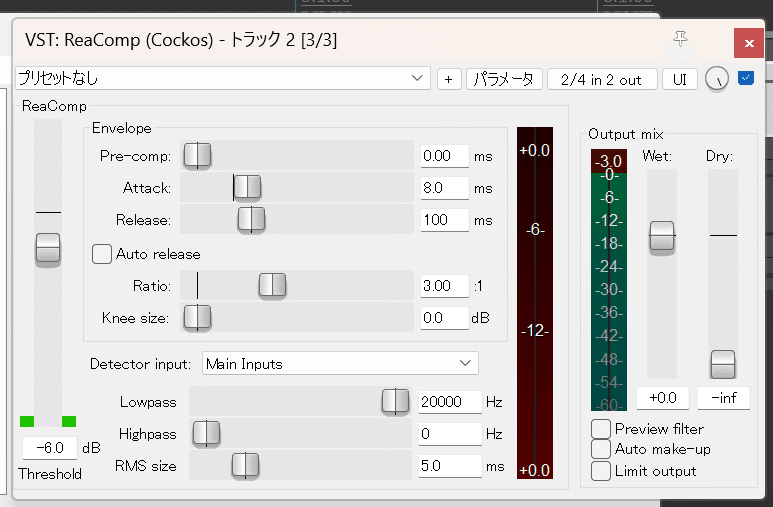The width and height of the screenshot is (773, 507).
Task: Open the 2/4 in 2 out pin routing
Action: point(601,79)
